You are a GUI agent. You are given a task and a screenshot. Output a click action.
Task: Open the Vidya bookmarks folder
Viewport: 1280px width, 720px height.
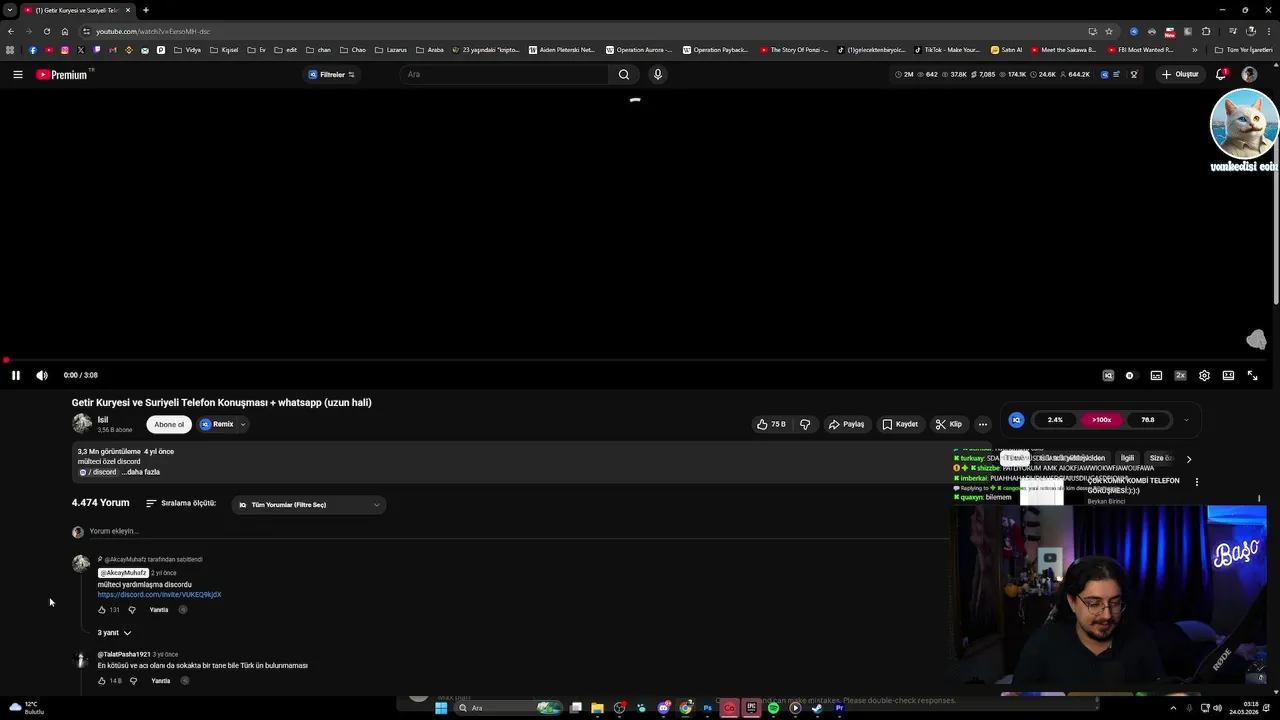188,50
